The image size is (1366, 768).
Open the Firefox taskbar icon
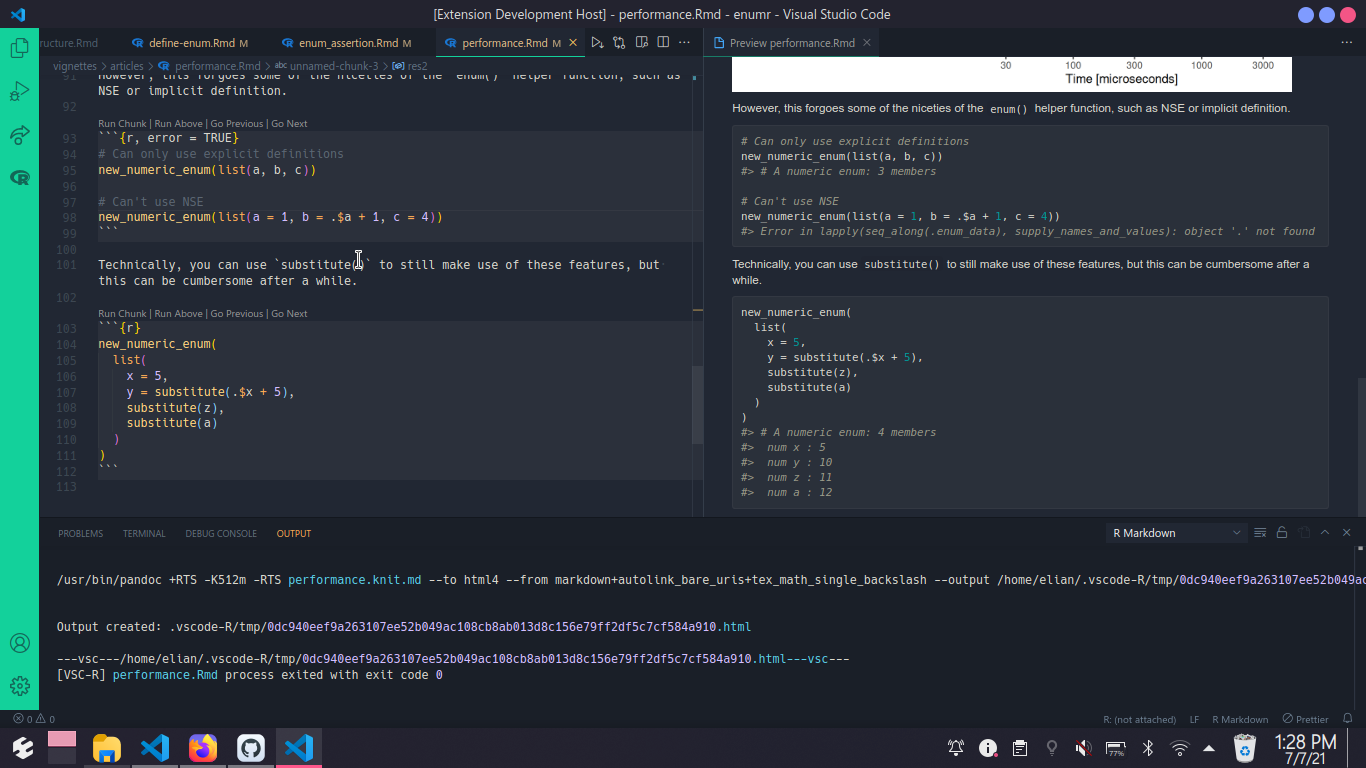coord(203,748)
